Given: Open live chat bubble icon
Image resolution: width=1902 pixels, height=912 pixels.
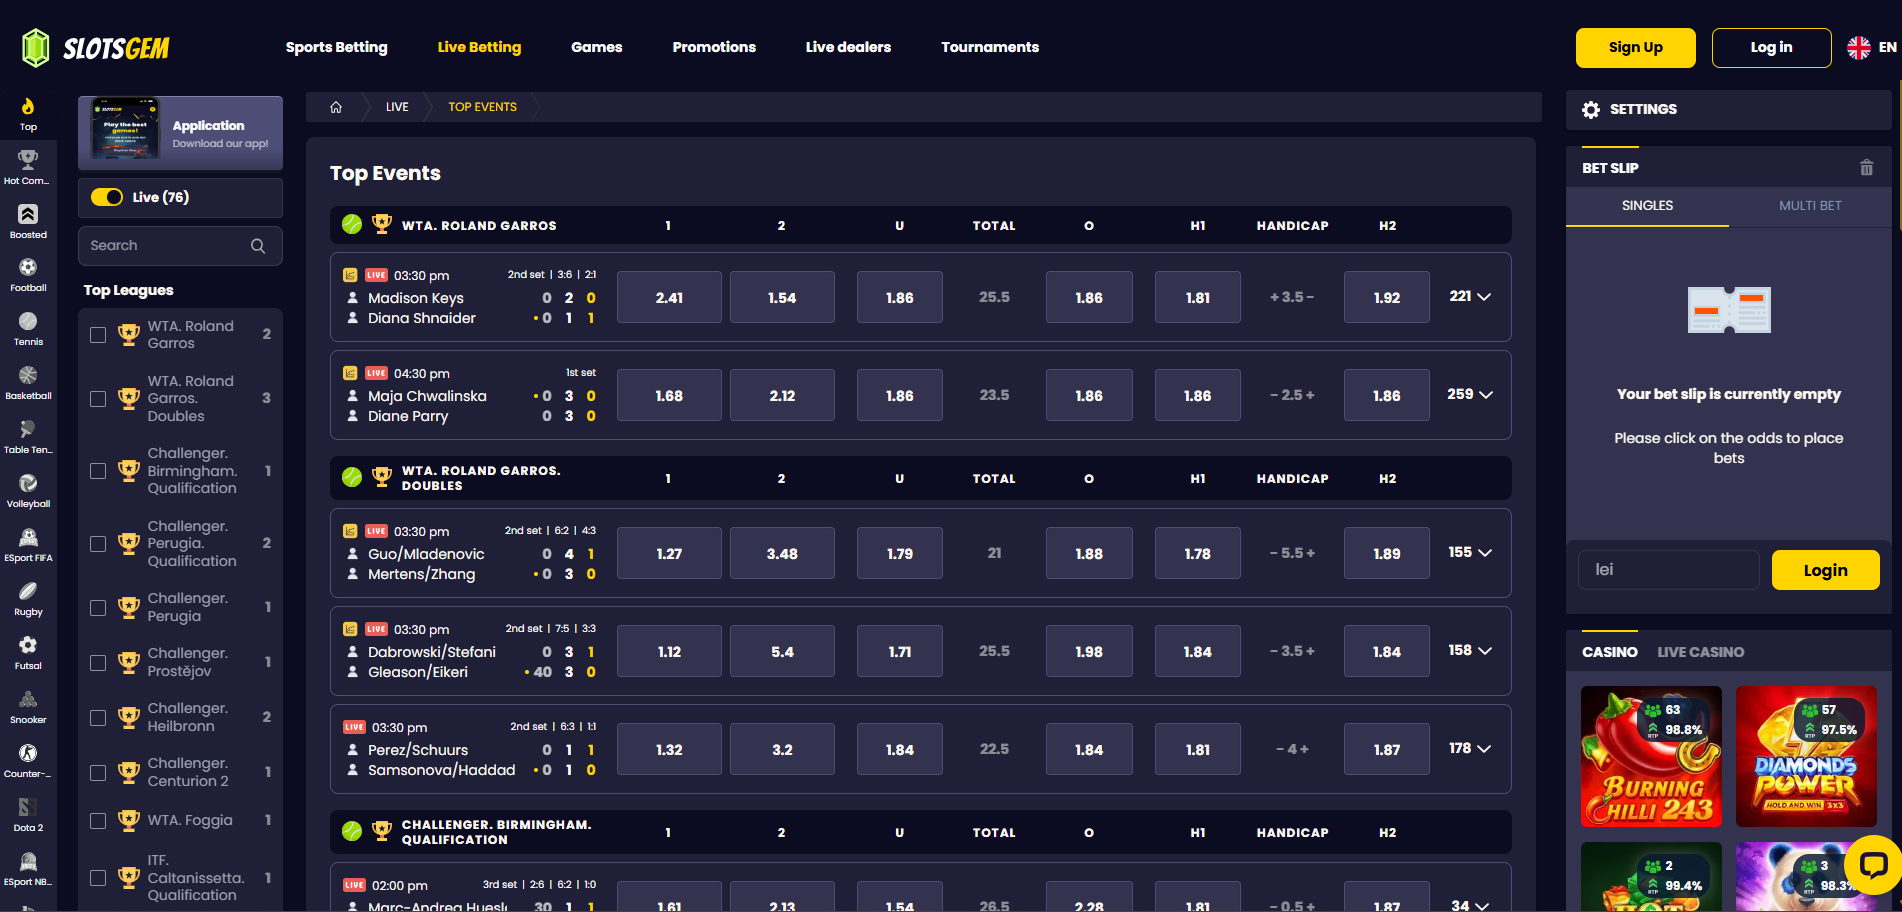Looking at the screenshot, I should point(1873,865).
